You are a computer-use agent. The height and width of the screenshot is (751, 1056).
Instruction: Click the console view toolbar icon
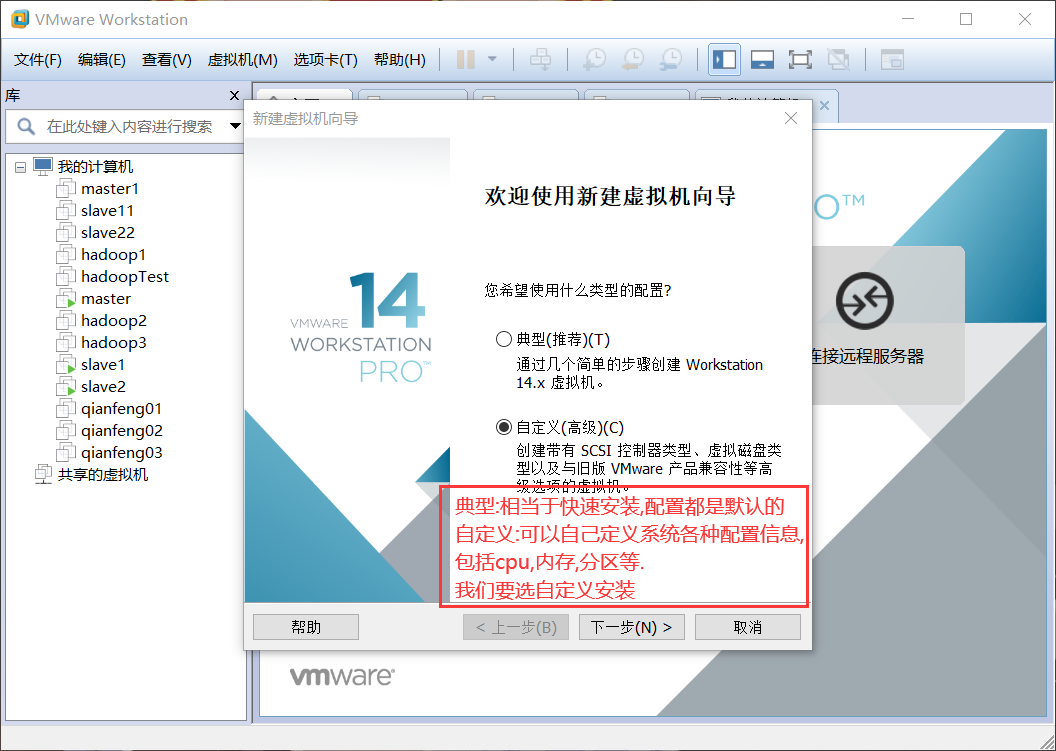click(892, 59)
